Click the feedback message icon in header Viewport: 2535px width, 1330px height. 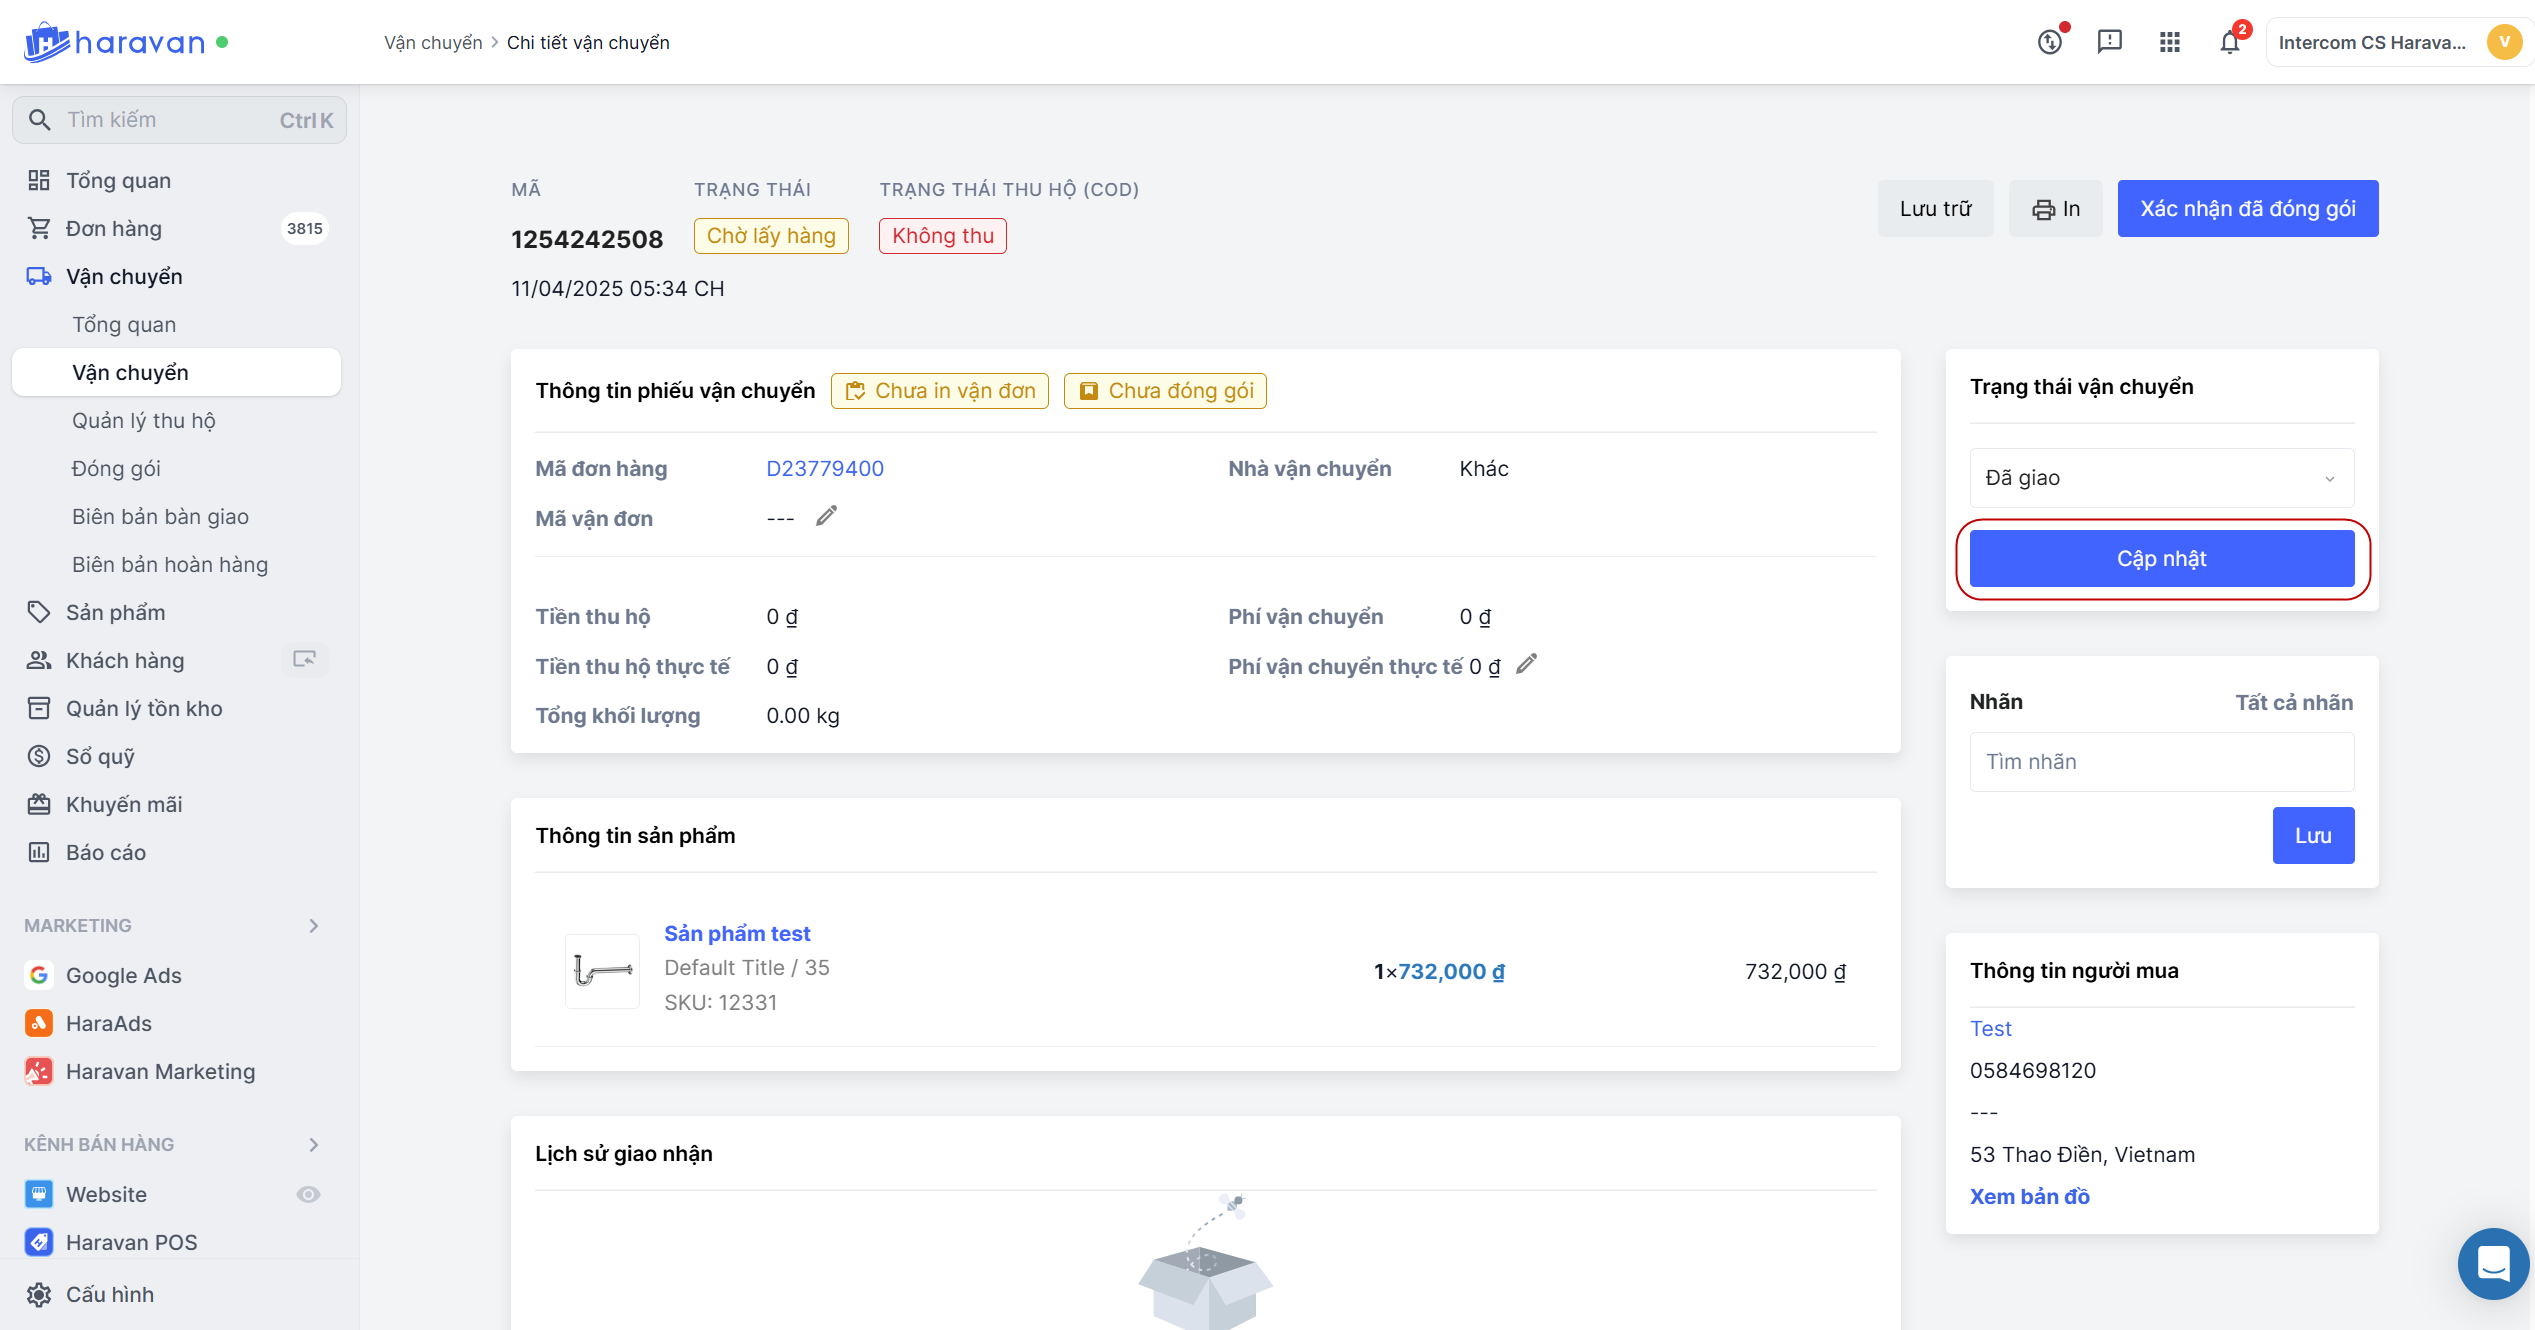click(x=2109, y=42)
